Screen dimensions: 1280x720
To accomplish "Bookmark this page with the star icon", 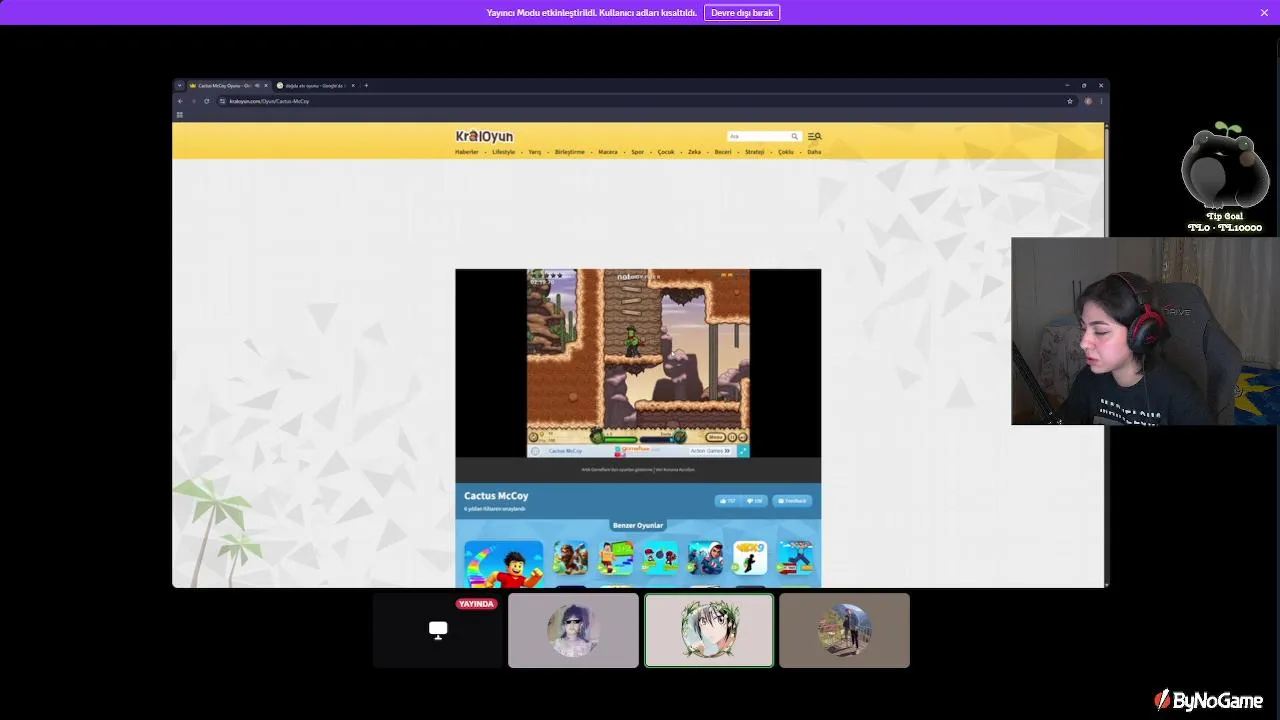I will tap(1070, 101).
